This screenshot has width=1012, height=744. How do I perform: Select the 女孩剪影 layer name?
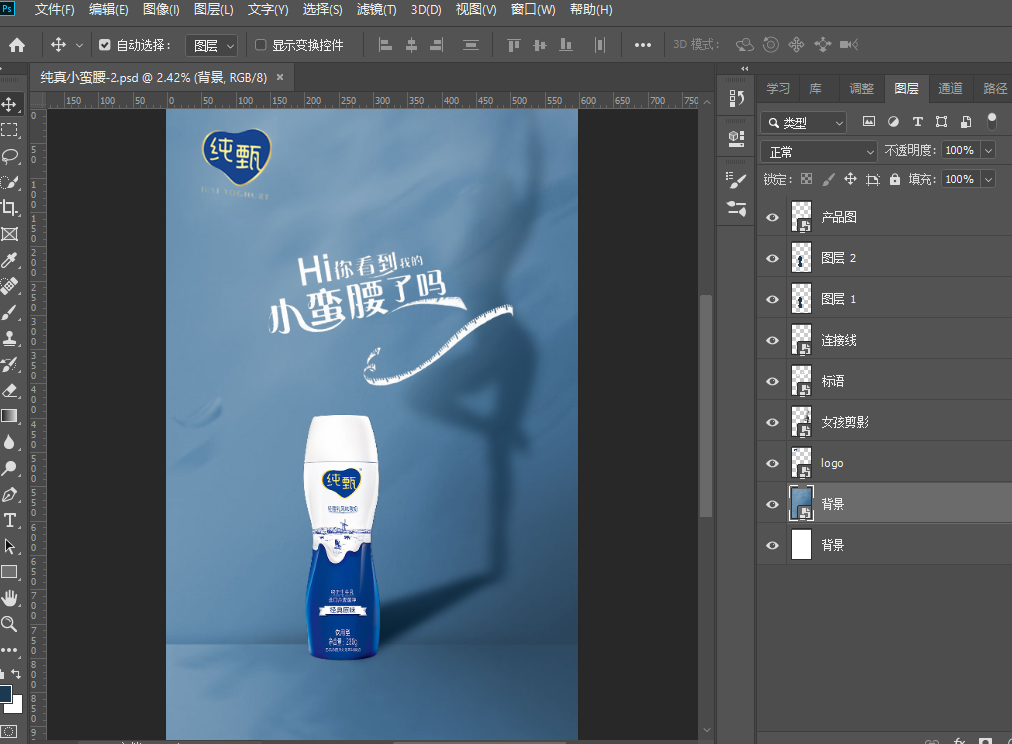(845, 422)
